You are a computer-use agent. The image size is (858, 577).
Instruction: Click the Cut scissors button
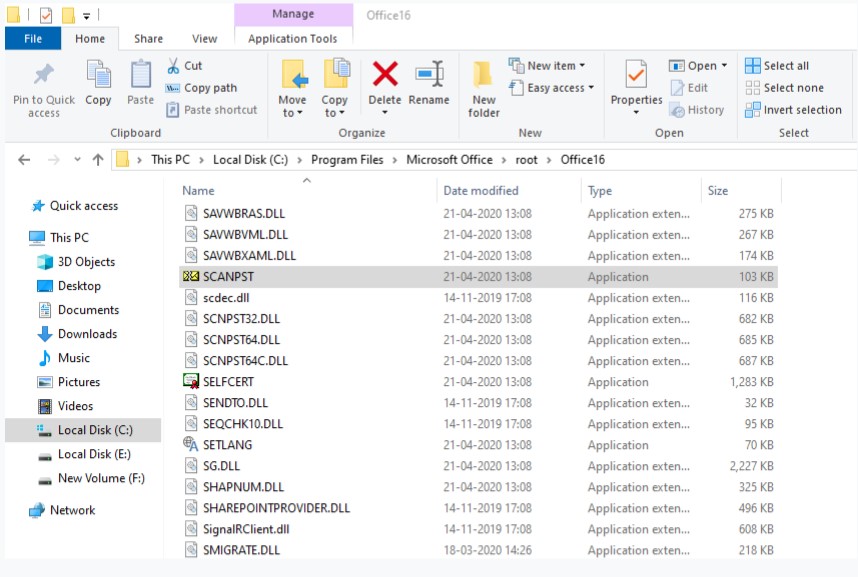[184, 66]
